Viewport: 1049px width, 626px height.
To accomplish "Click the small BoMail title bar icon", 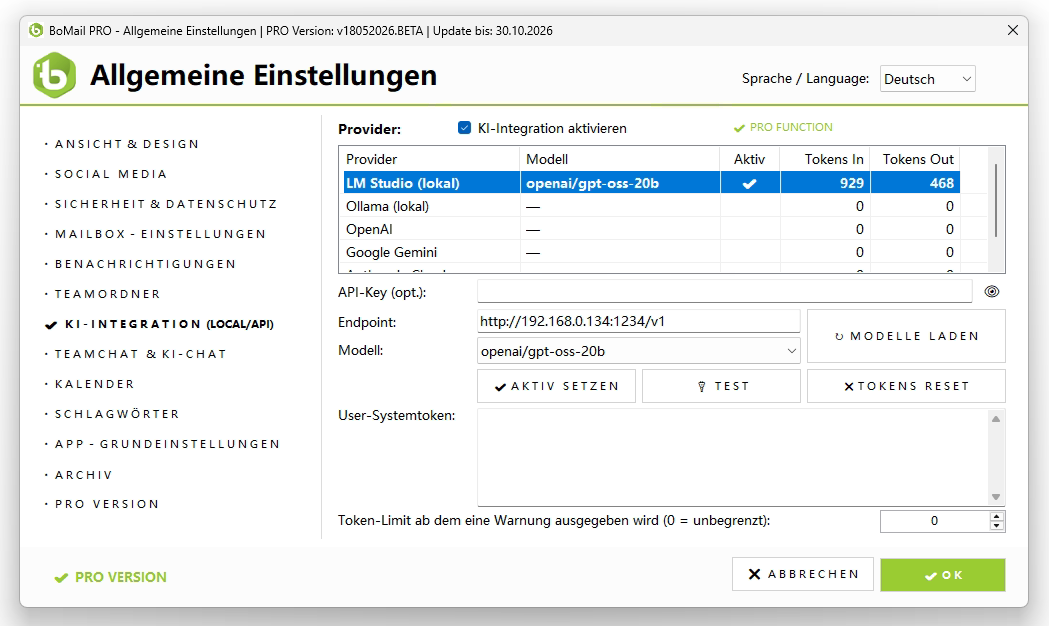I will pos(36,30).
